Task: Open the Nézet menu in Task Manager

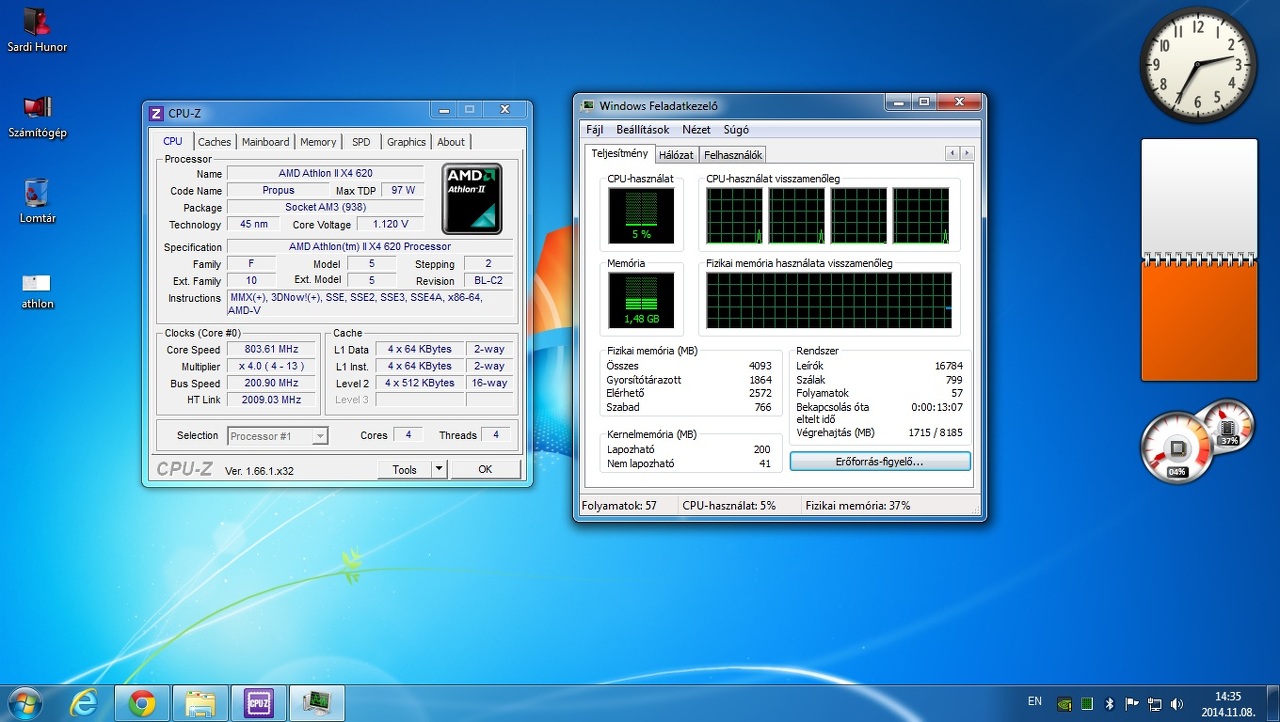Action: (696, 130)
